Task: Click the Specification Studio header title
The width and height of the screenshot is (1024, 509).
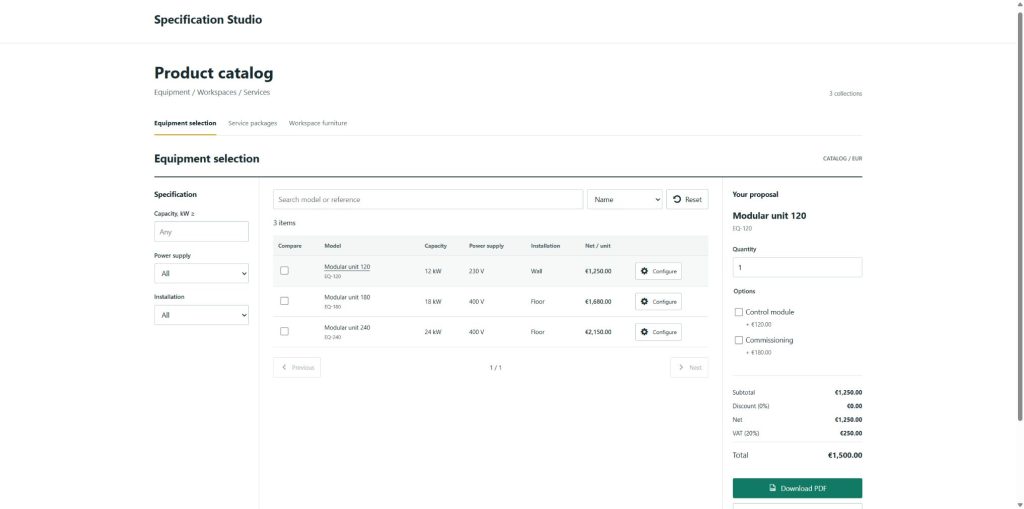Action: [208, 20]
